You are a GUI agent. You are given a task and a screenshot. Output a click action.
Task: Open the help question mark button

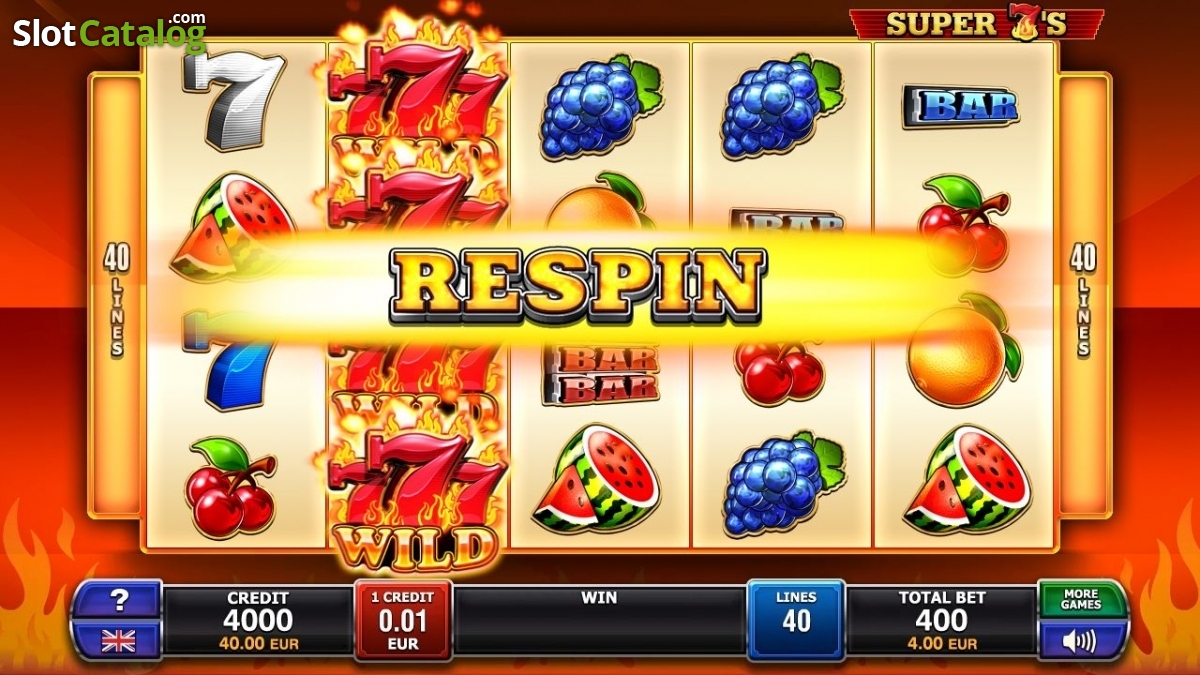(118, 600)
